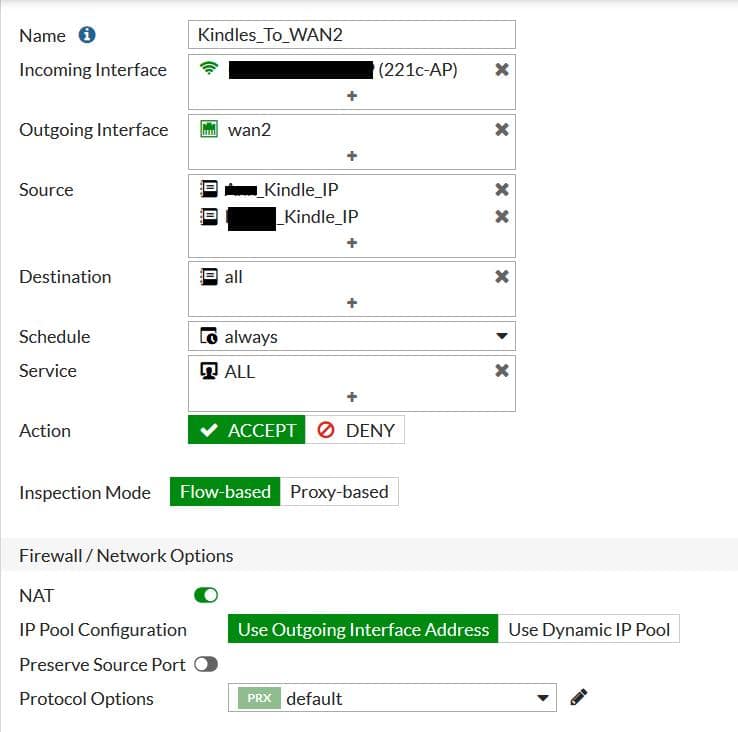Remove the 221c-AP incoming interface entry
This screenshot has height=732, width=738.
(502, 70)
